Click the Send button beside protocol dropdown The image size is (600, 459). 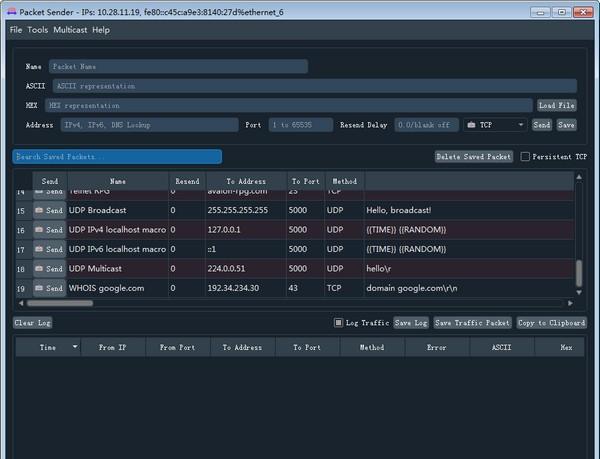(x=542, y=125)
